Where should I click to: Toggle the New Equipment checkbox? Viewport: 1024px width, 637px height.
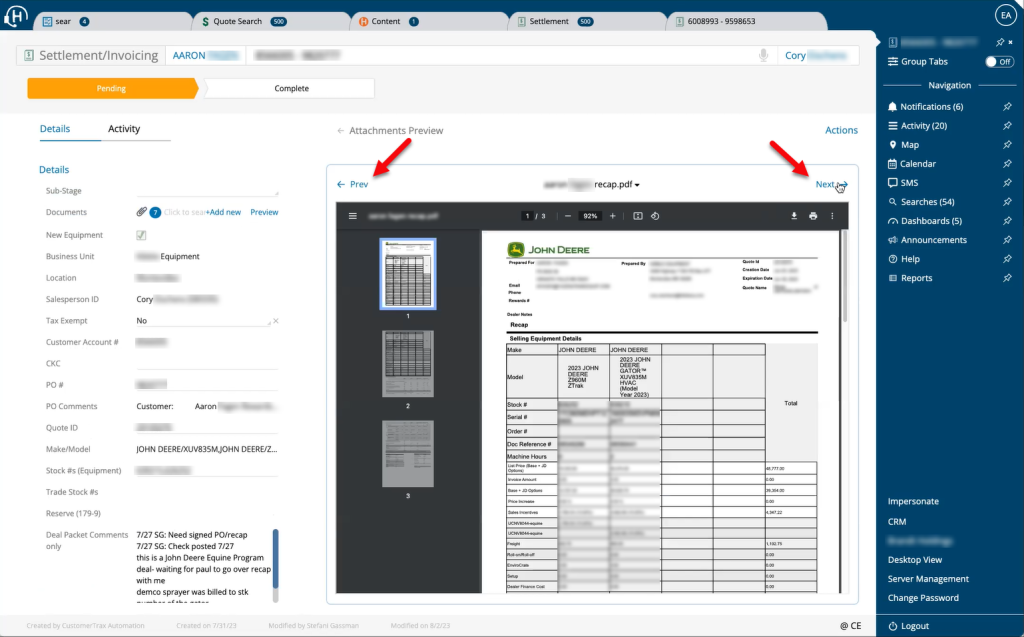[142, 235]
